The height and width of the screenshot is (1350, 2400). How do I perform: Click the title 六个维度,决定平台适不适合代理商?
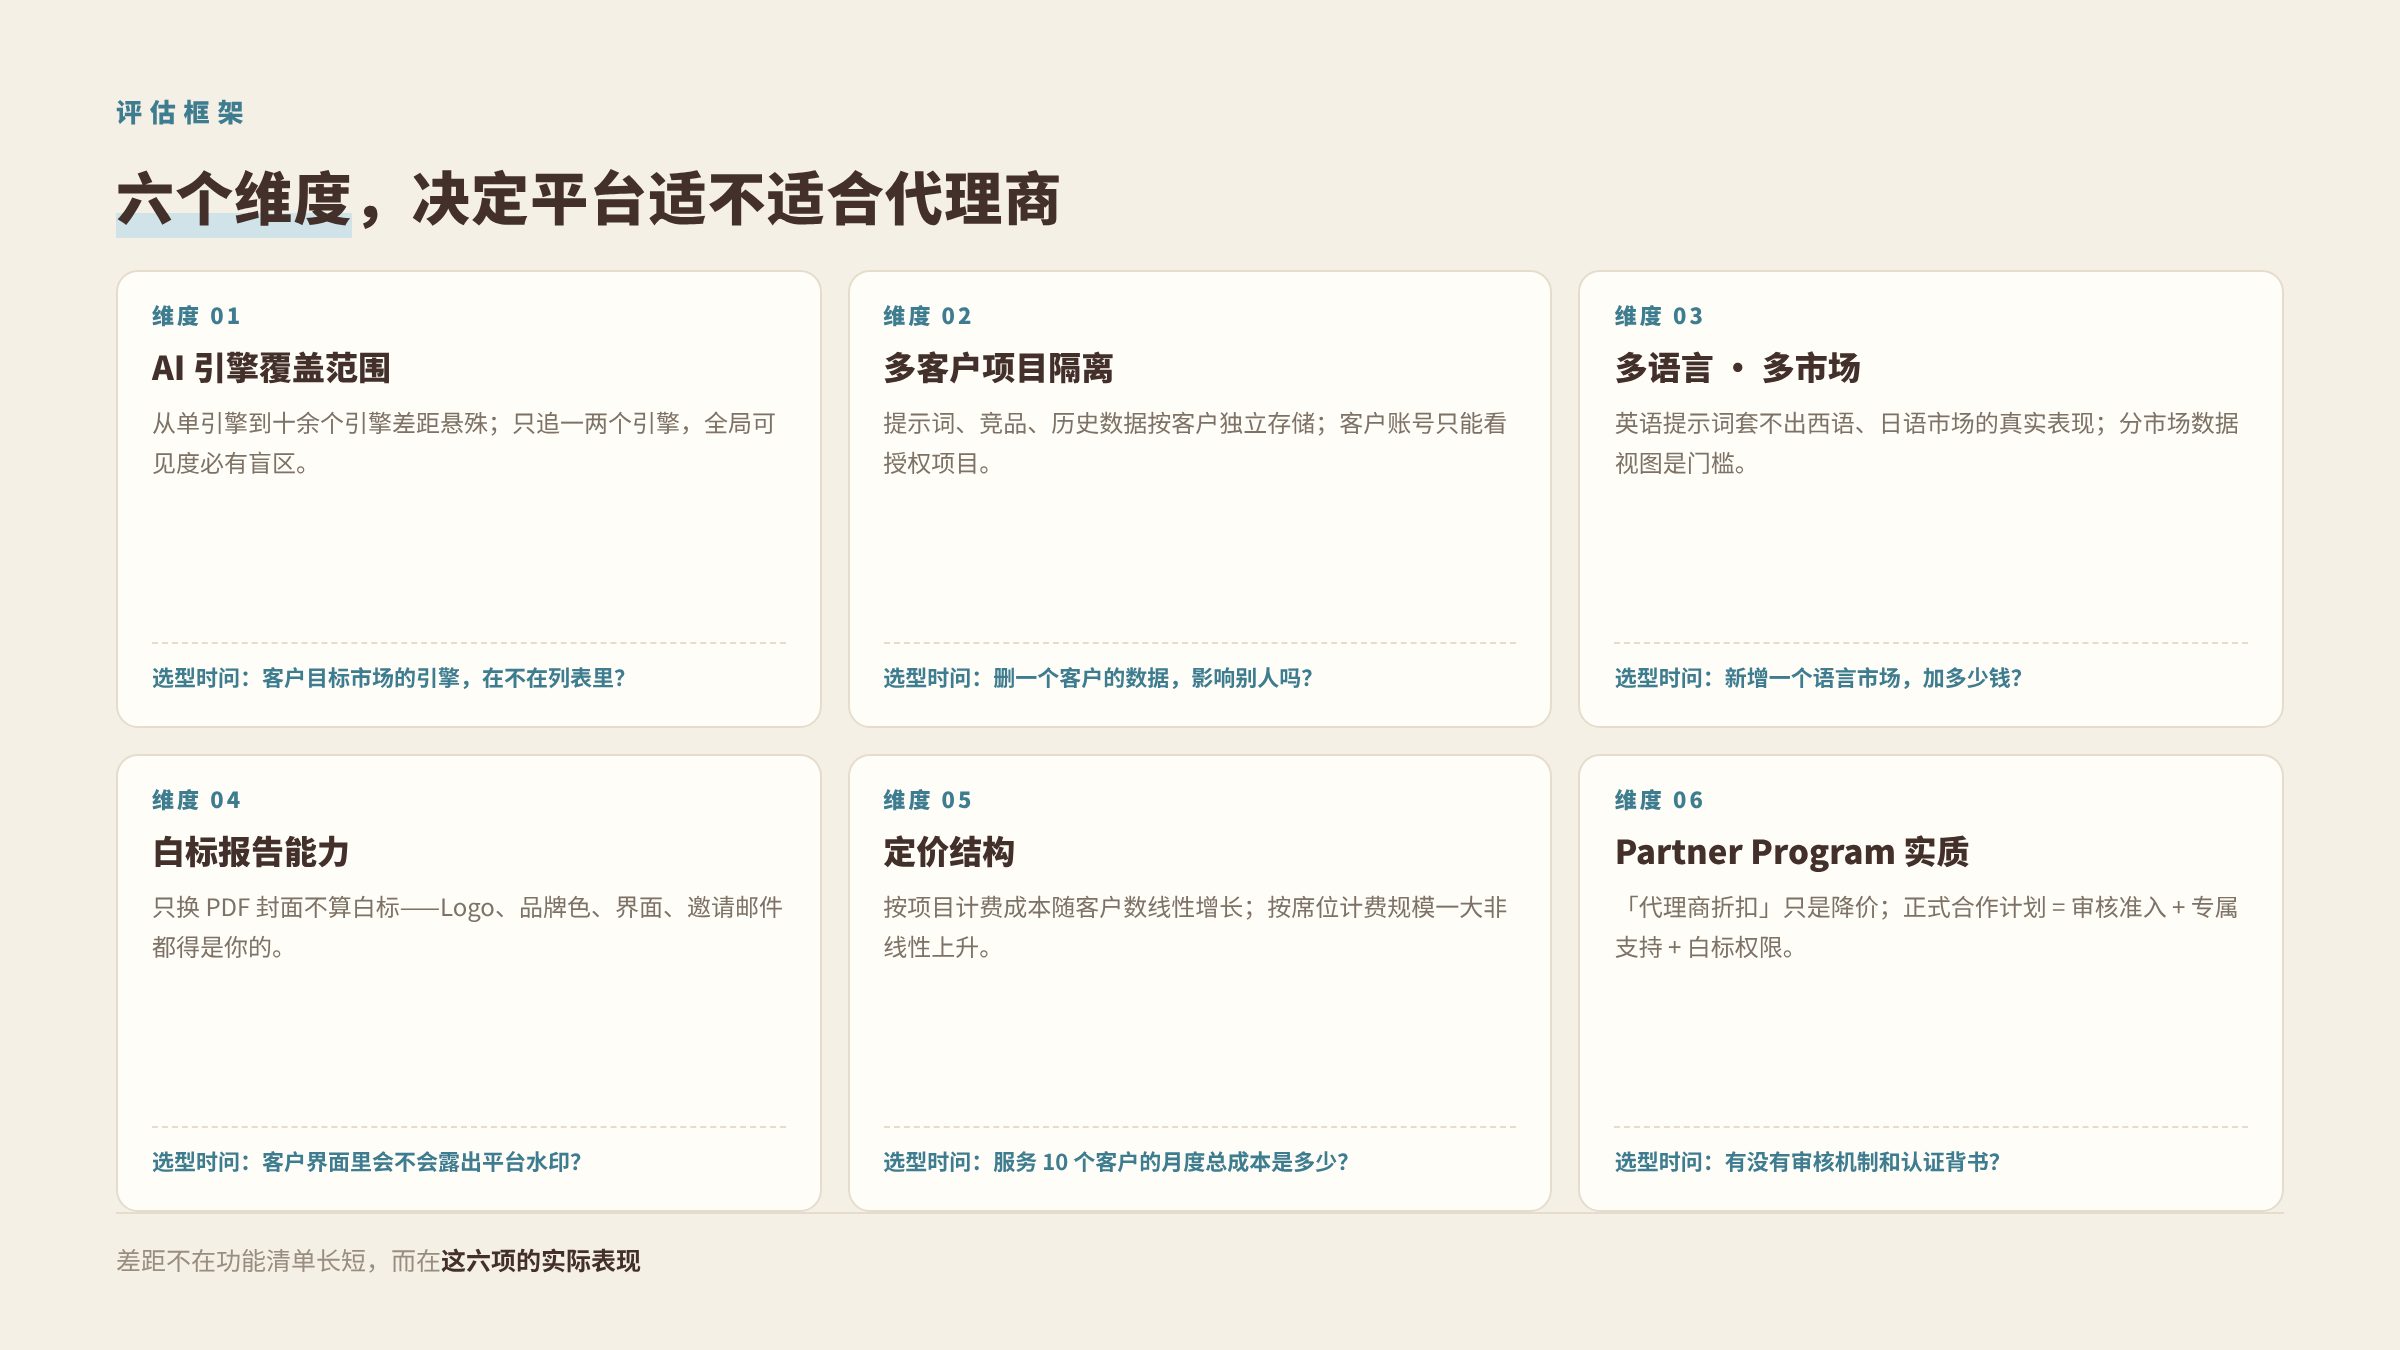[x=588, y=200]
